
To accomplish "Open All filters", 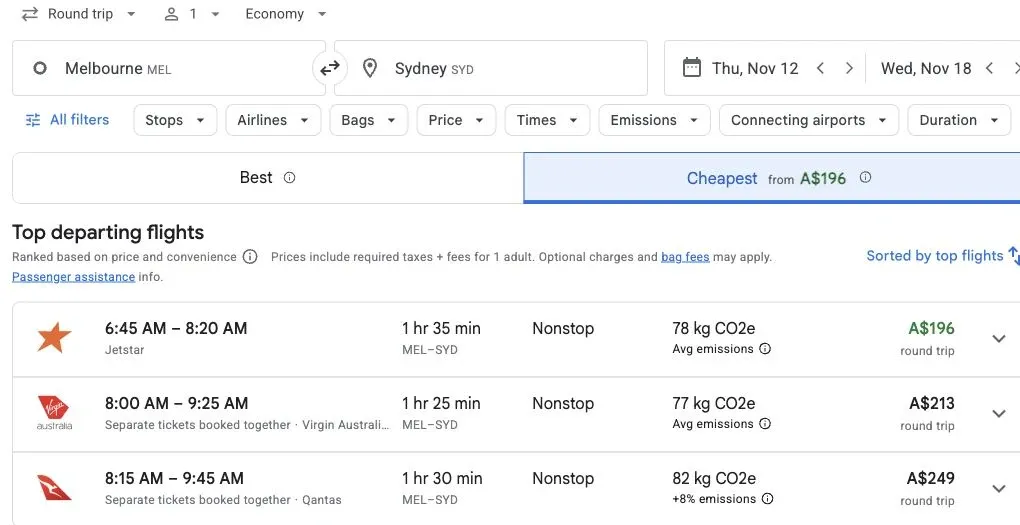I will coord(67,120).
